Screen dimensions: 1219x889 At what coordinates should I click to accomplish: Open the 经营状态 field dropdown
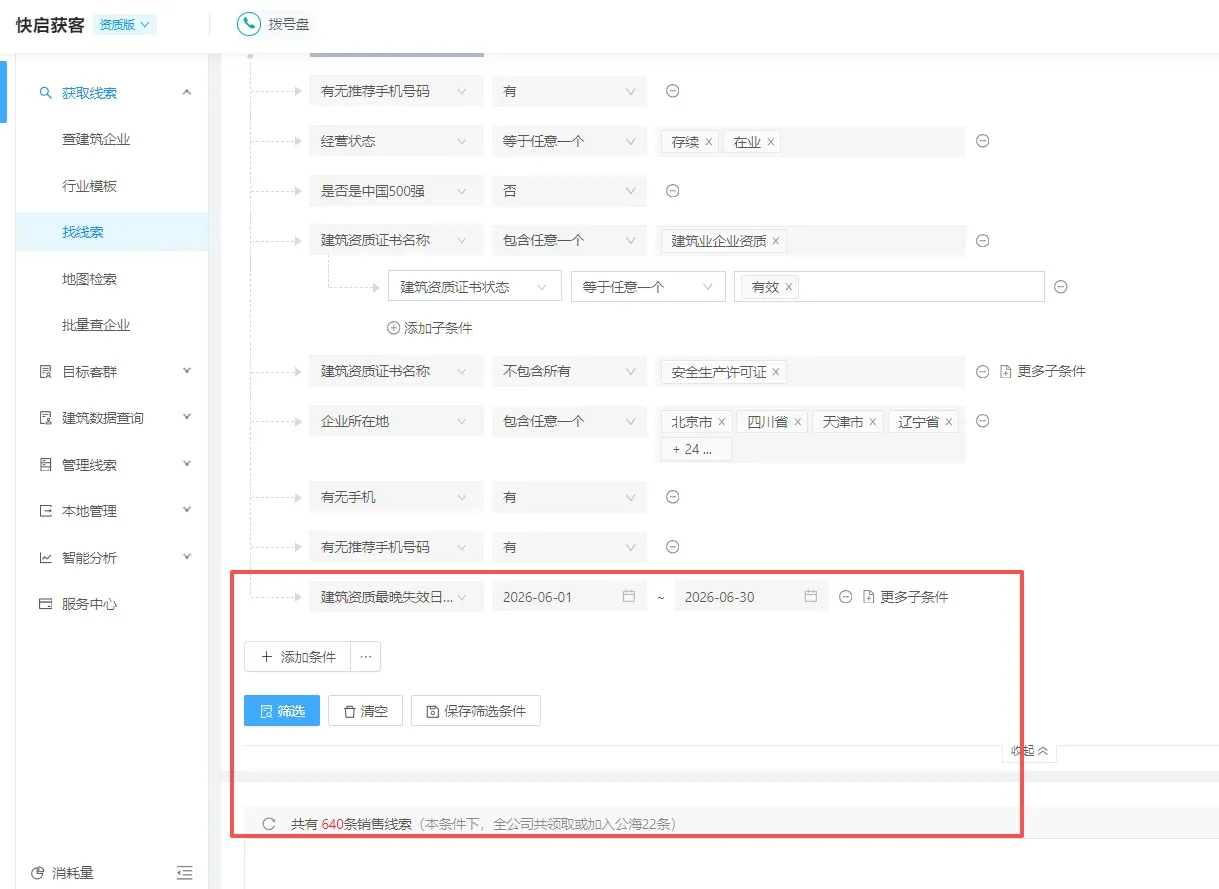pyautogui.click(x=396, y=141)
